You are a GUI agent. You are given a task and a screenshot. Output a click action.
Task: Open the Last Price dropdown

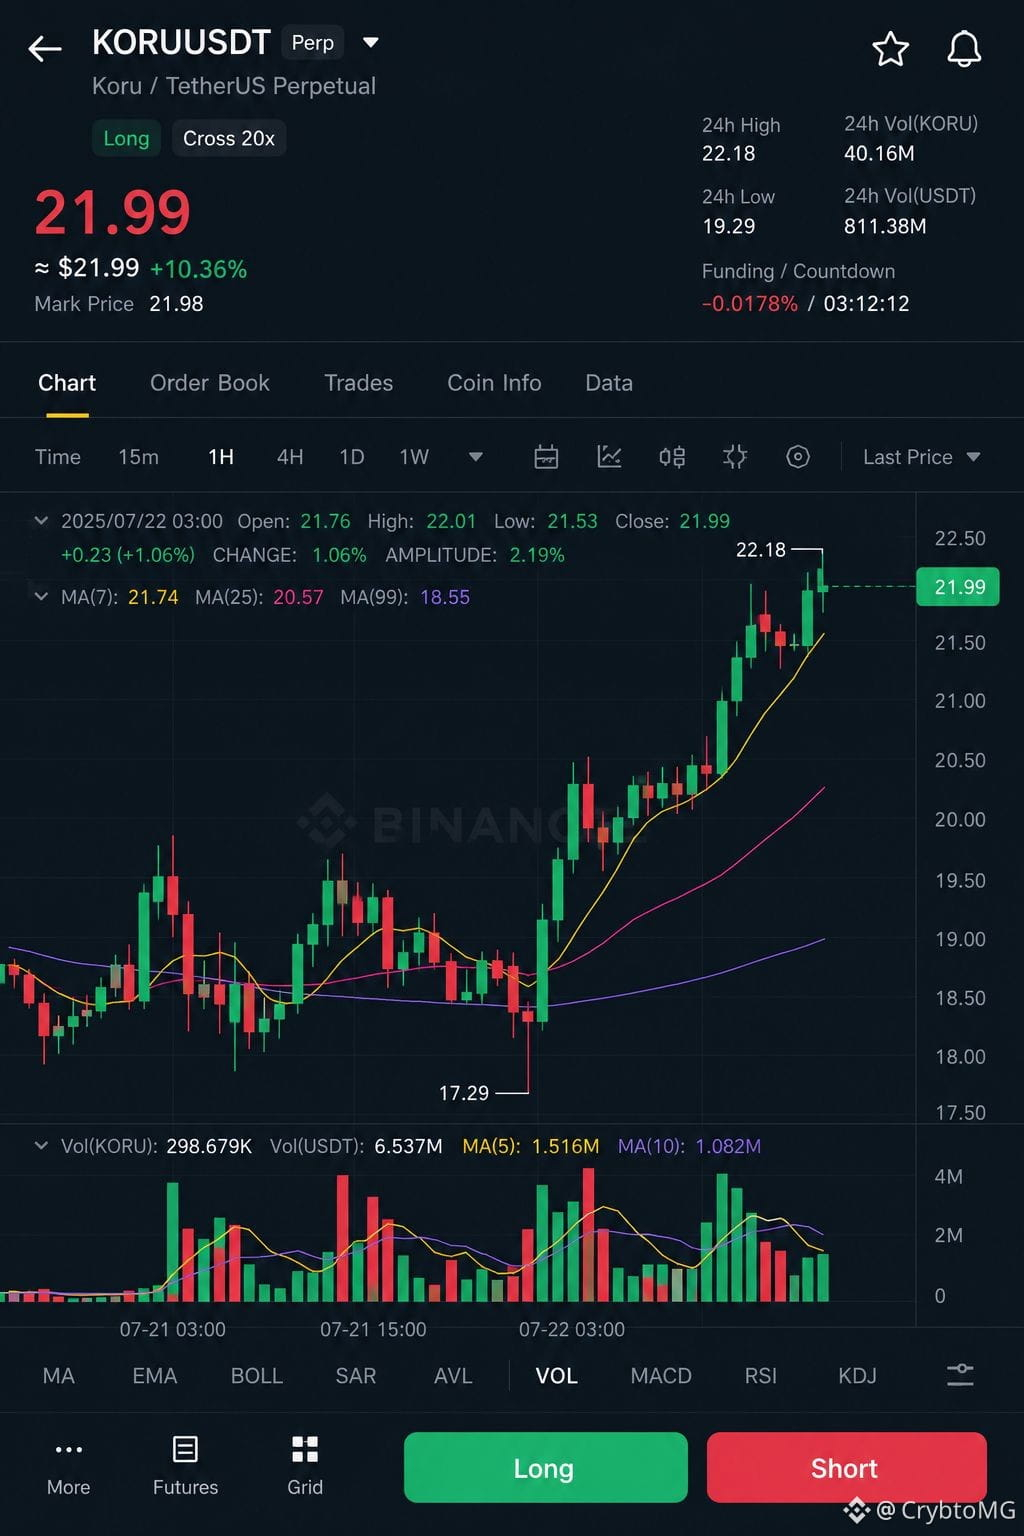[921, 457]
